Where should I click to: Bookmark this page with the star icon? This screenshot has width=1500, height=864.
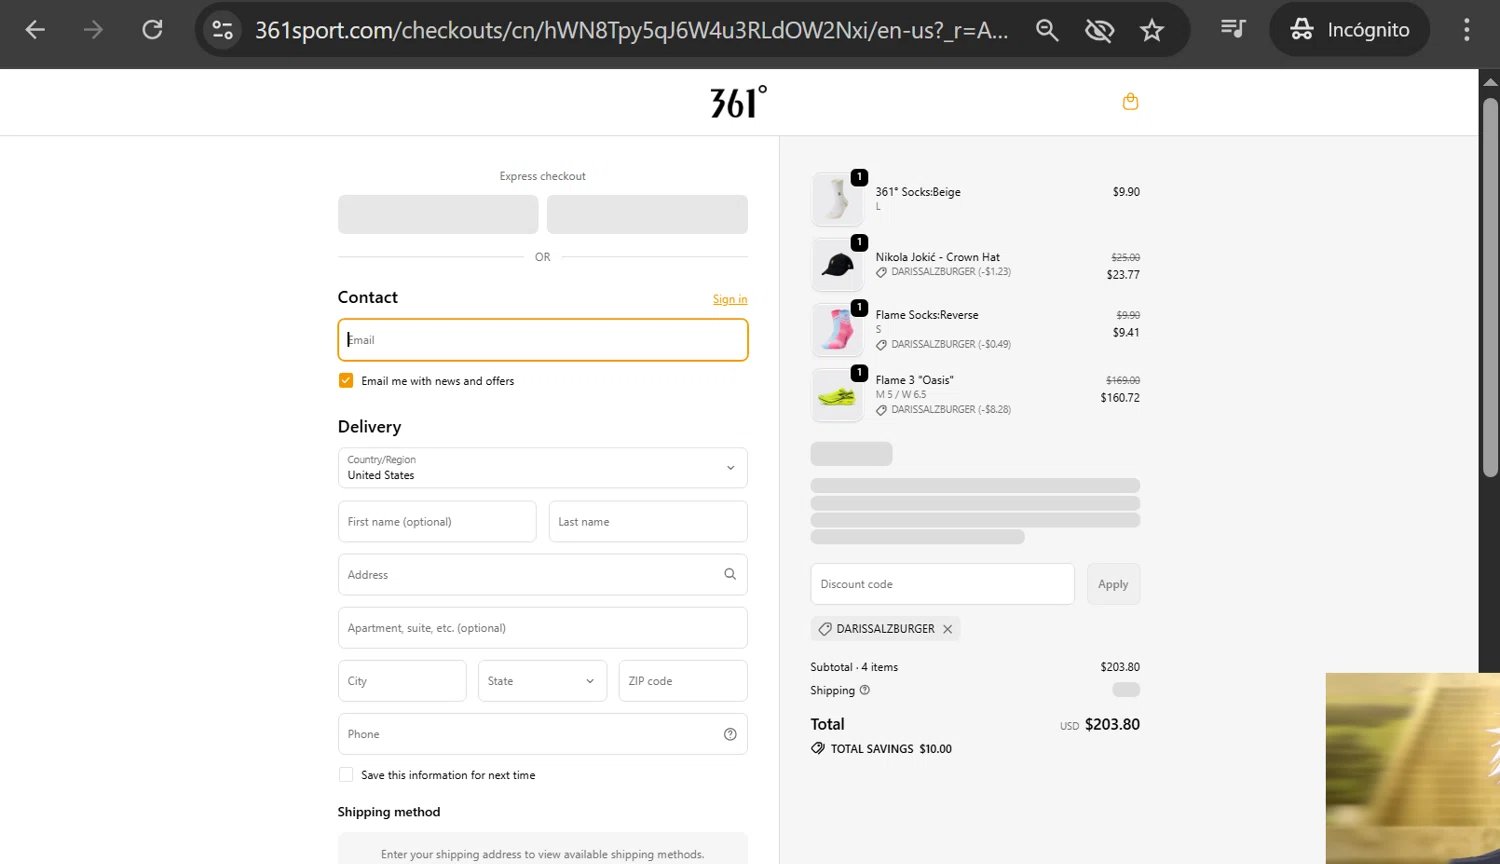pos(1152,30)
